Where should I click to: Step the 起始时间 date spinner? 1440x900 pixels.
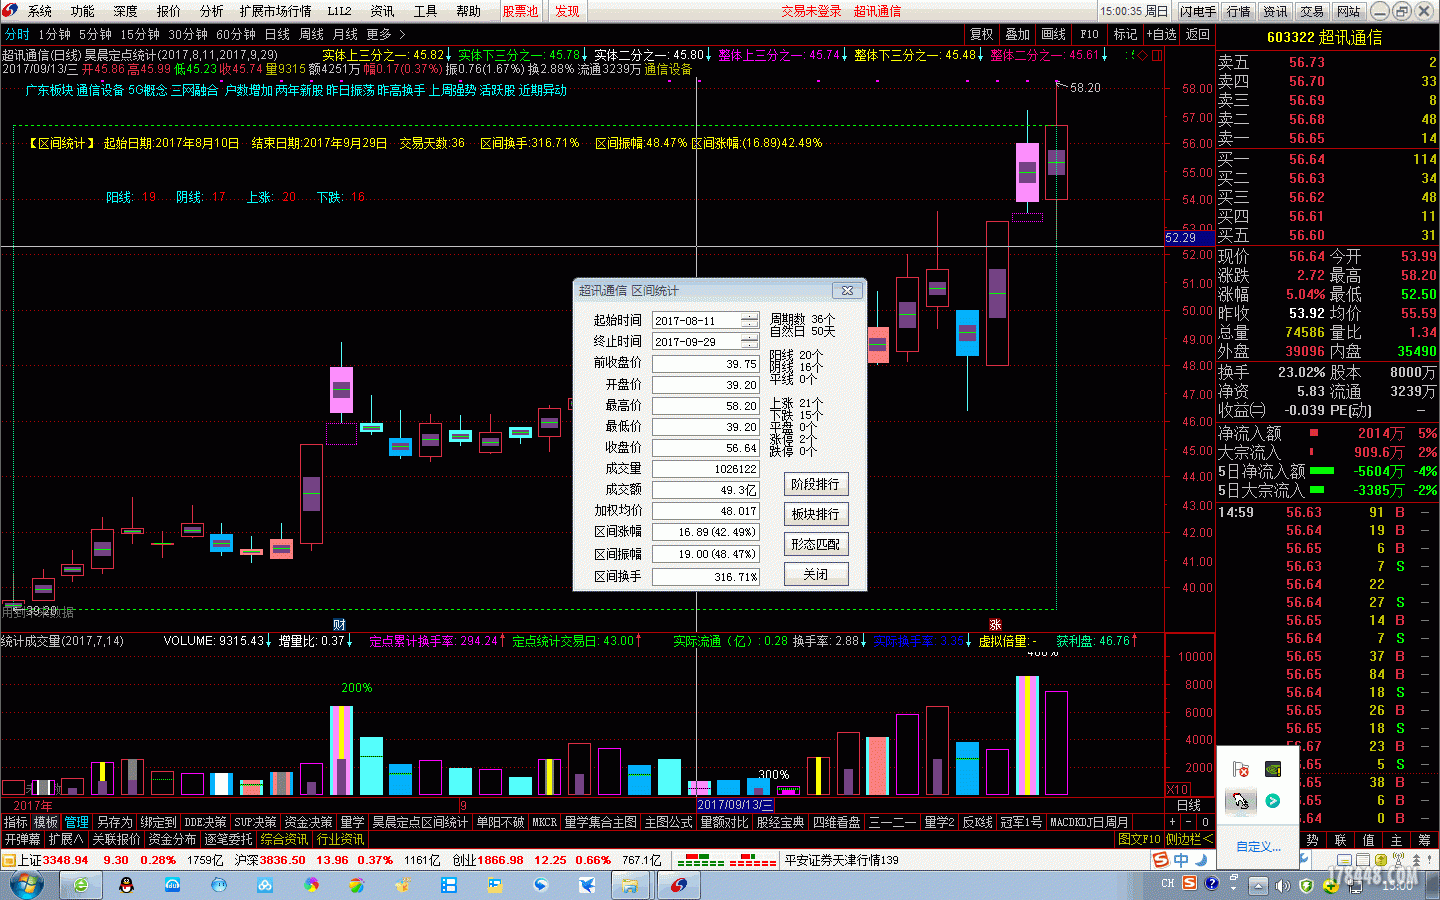coord(749,320)
